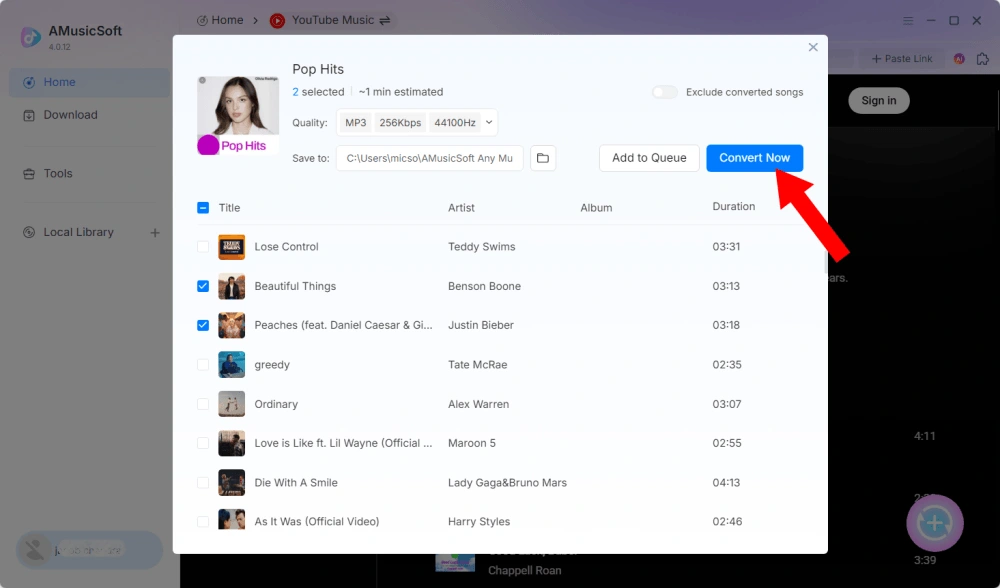1000x588 pixels.
Task: Click the Beautiful Things album thumbnail
Action: pos(232,286)
